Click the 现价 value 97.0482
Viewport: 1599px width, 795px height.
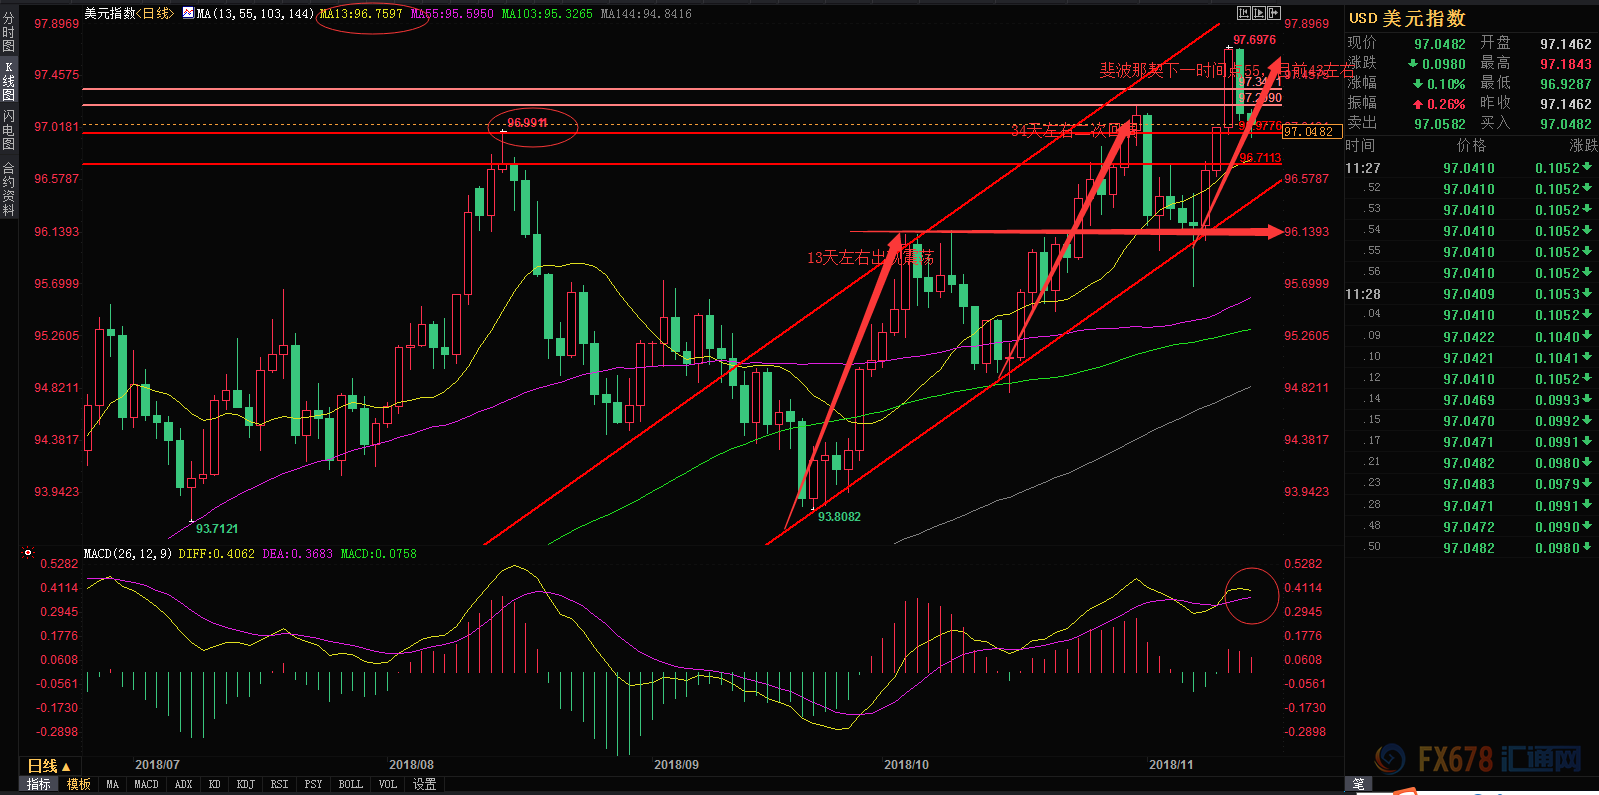[1439, 44]
